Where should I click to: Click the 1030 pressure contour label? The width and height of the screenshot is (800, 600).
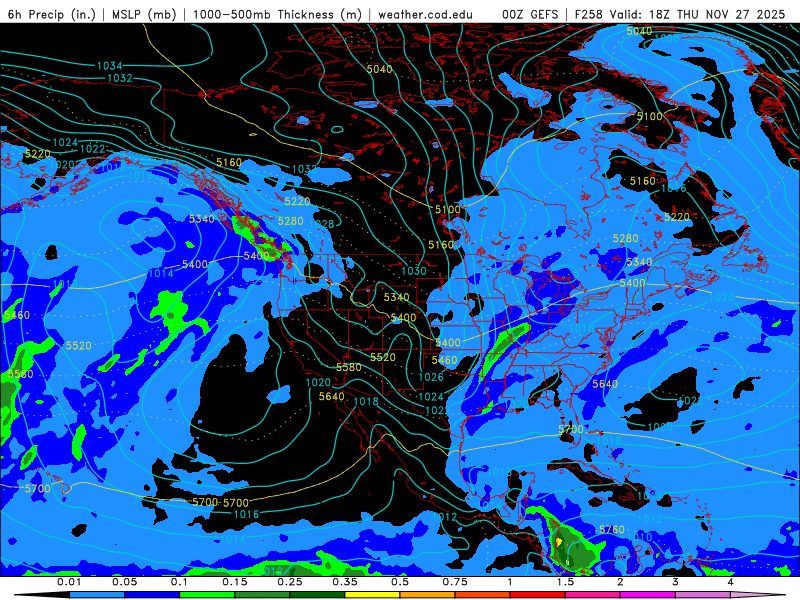click(x=414, y=270)
